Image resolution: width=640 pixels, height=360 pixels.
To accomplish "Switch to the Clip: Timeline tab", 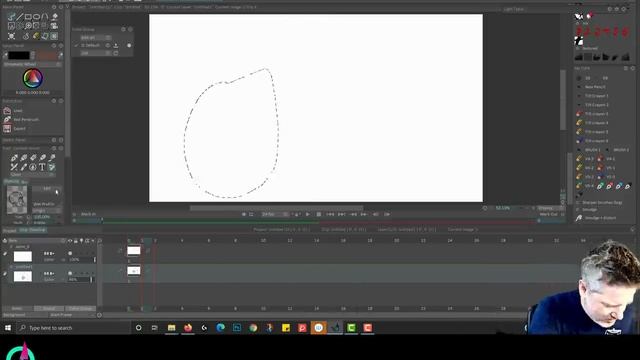I will [33, 231].
